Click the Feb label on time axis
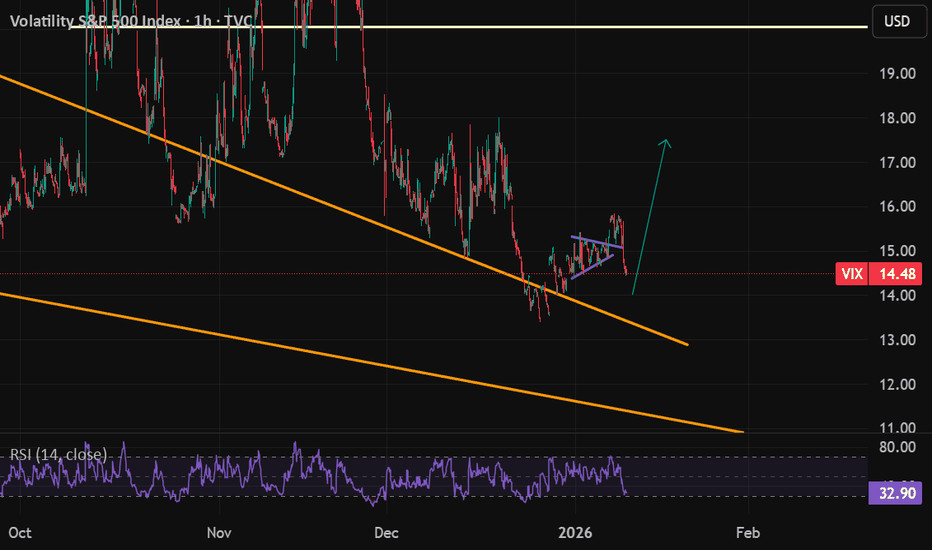Screen dimensions: 932x550 click(x=745, y=531)
